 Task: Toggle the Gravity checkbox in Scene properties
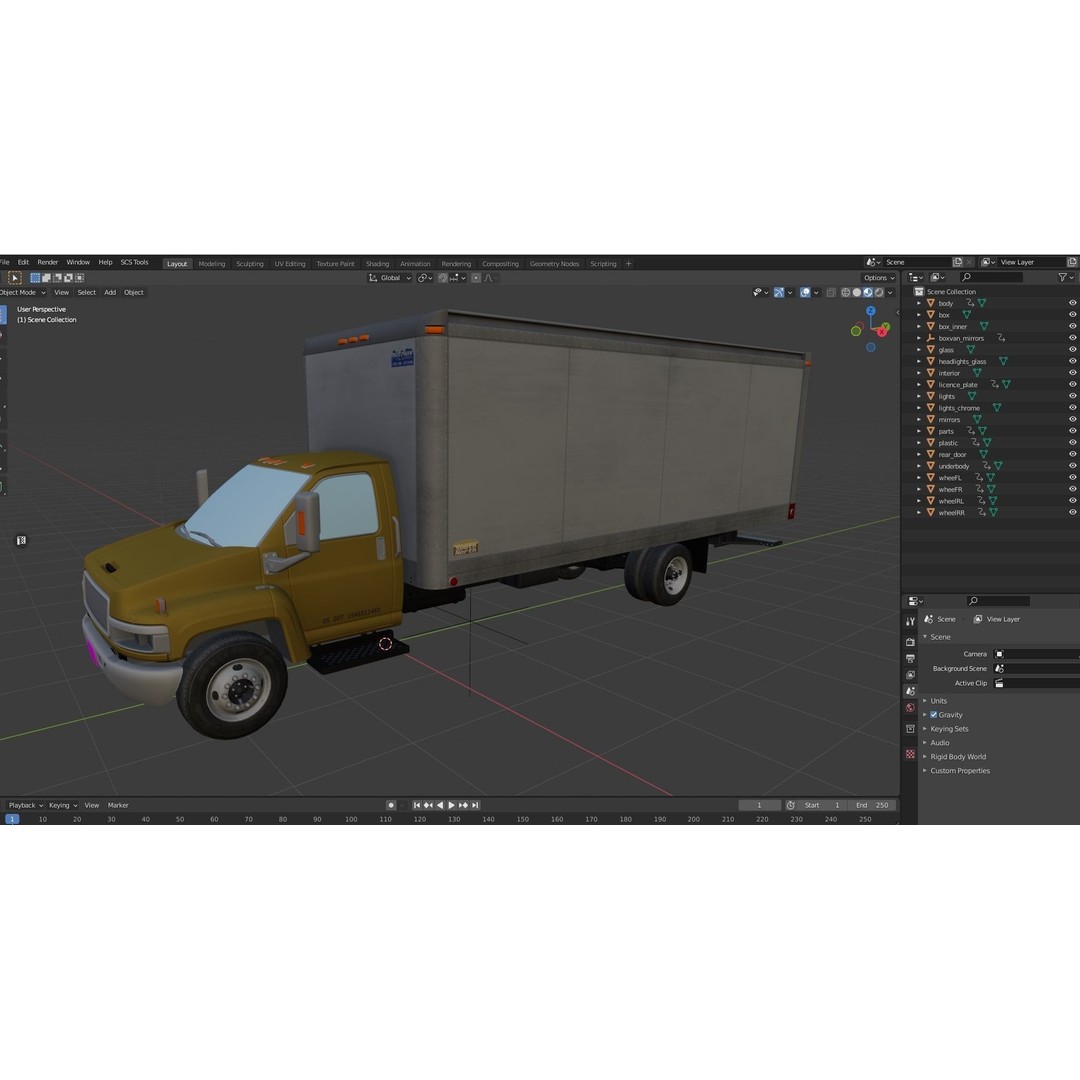click(934, 714)
